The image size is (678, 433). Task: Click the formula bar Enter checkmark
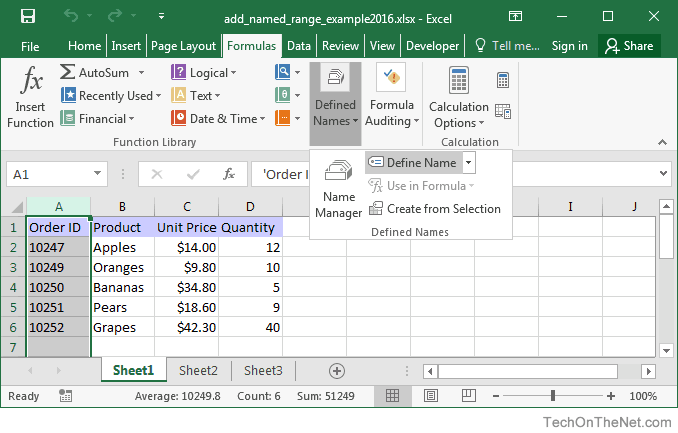(x=193, y=174)
